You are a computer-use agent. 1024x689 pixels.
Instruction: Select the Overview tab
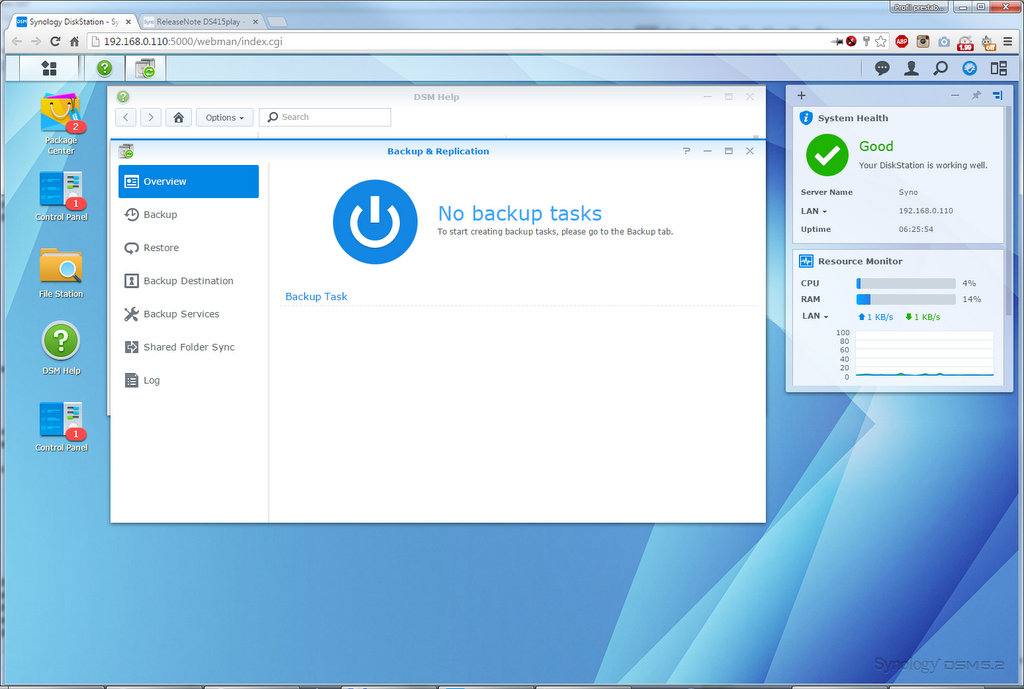tap(188, 182)
